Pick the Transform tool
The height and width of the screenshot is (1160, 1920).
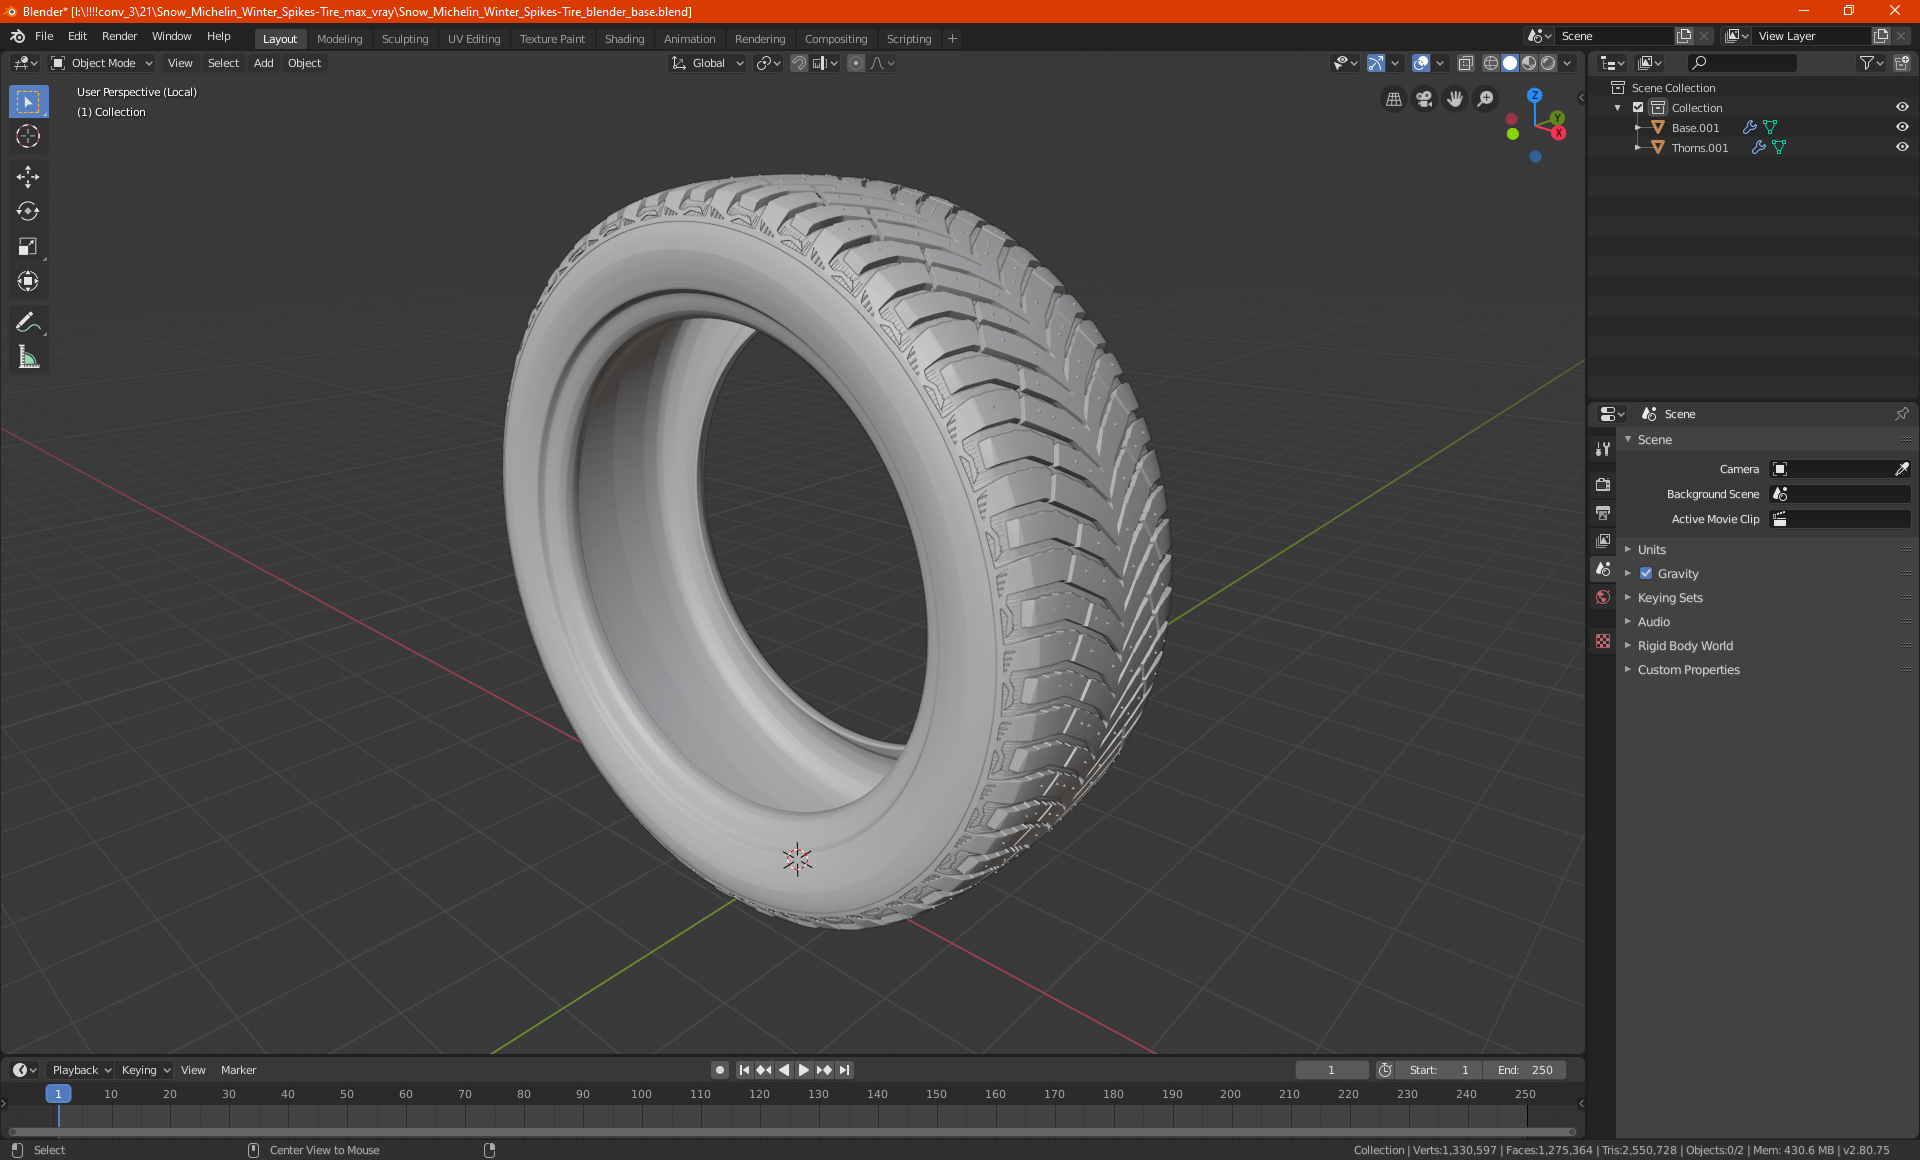click(28, 281)
